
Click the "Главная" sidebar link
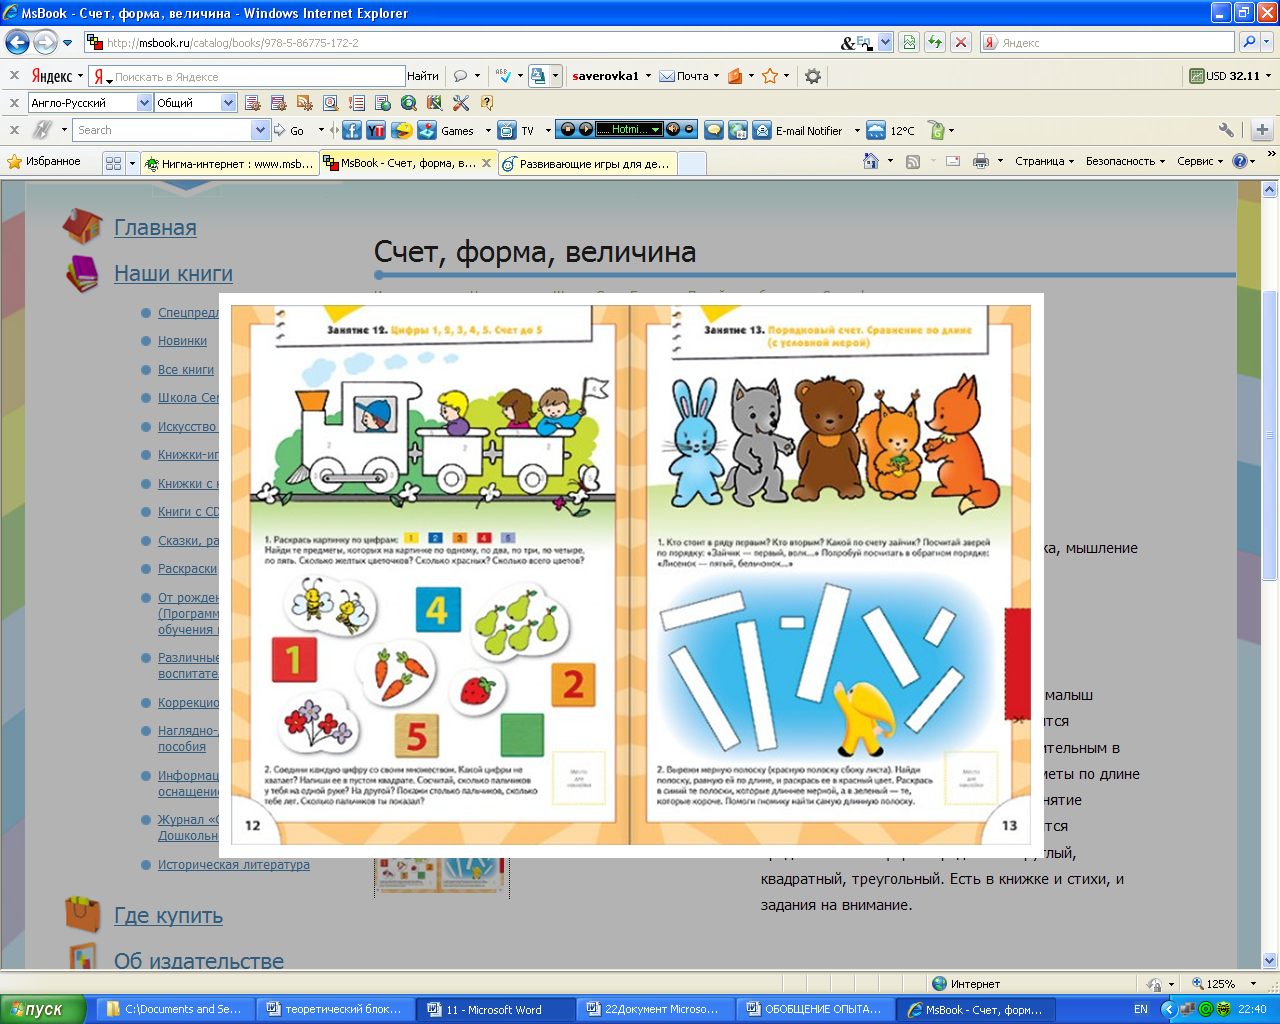coord(155,228)
